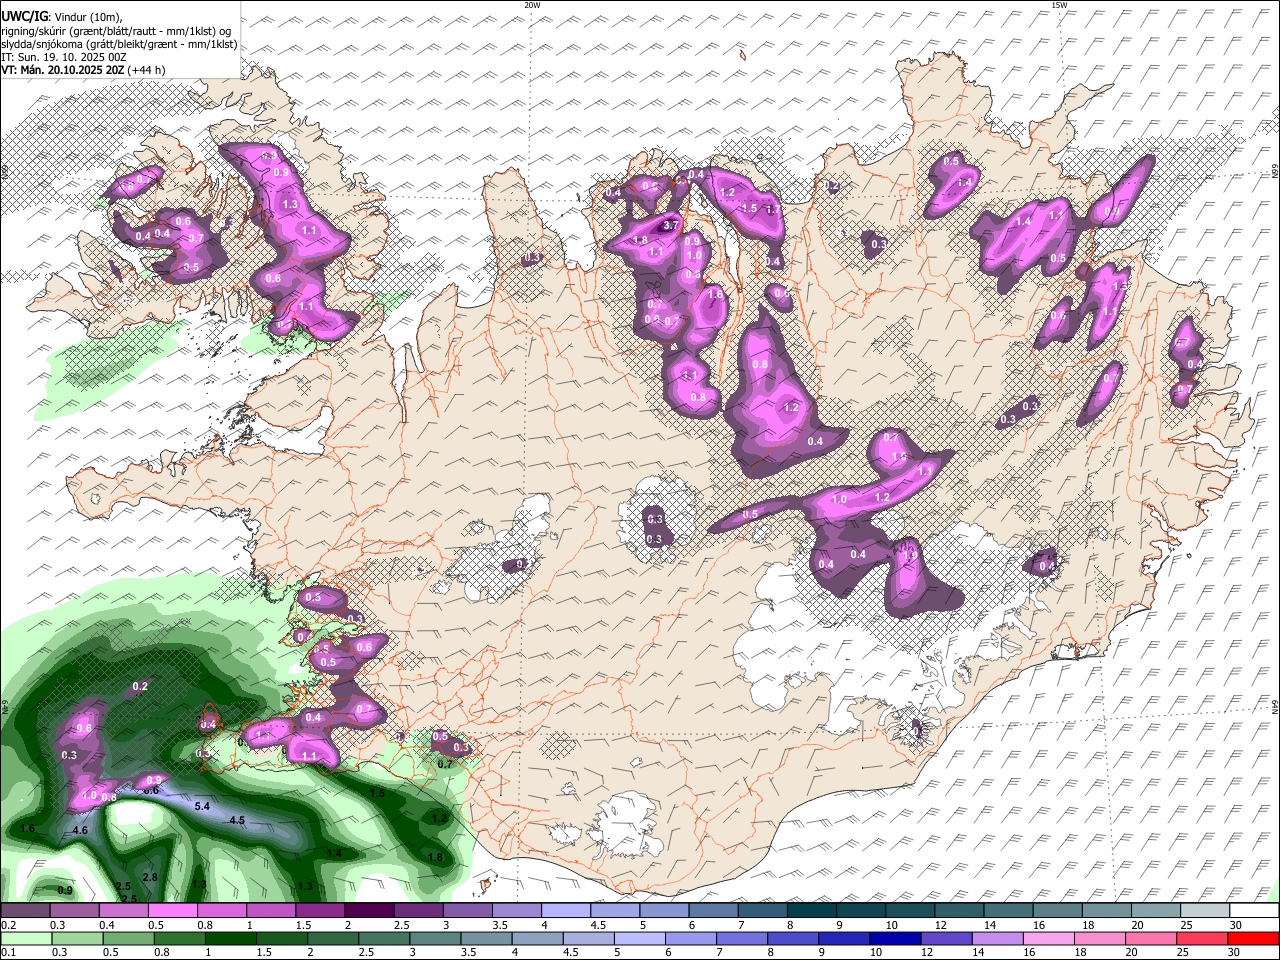Select the 'VT: Mán. 20.10.2025 20Z (+44 h)' line
Screen dimensions: 1280x960
click(x=83, y=70)
